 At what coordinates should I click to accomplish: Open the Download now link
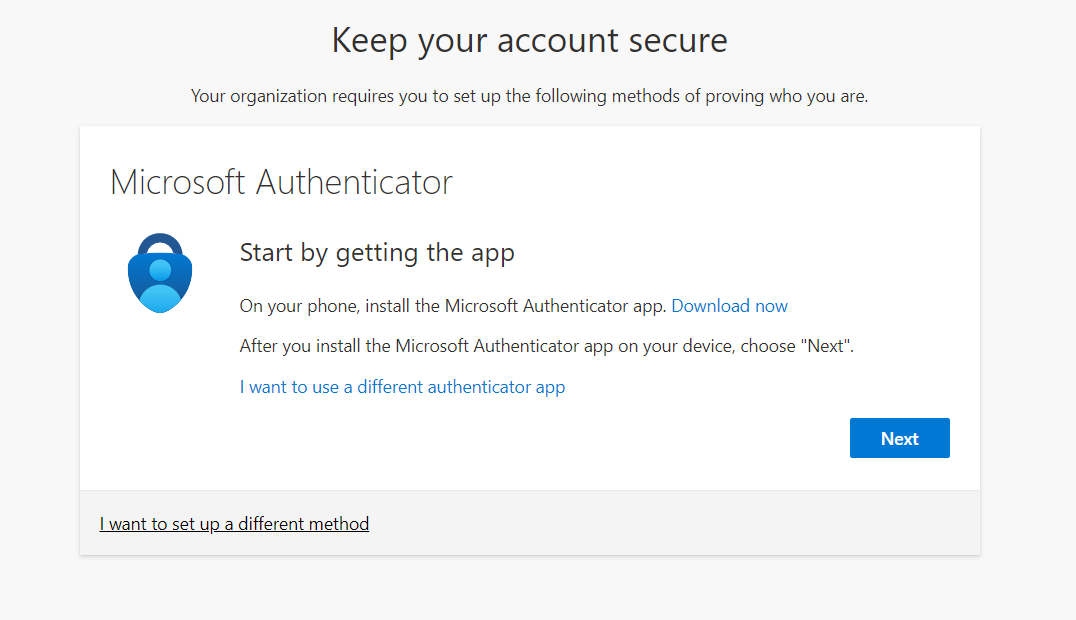(729, 306)
